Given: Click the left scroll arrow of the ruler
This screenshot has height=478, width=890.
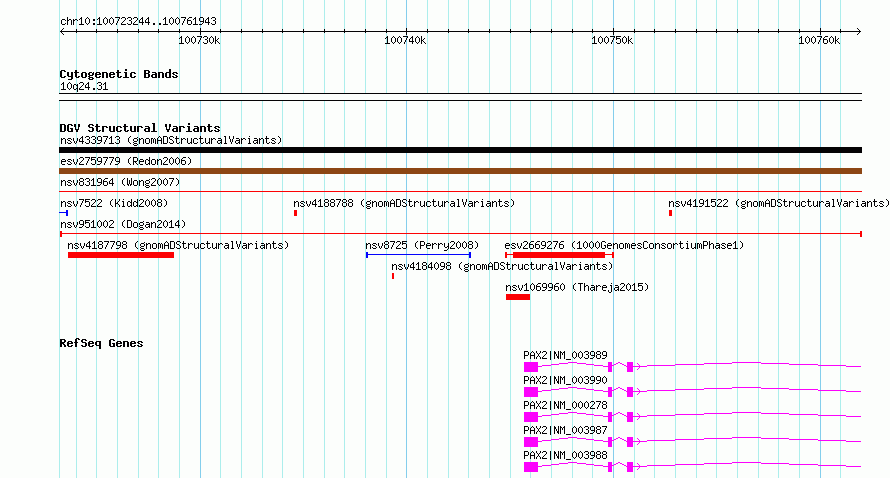Looking at the screenshot, I should 62,32.
